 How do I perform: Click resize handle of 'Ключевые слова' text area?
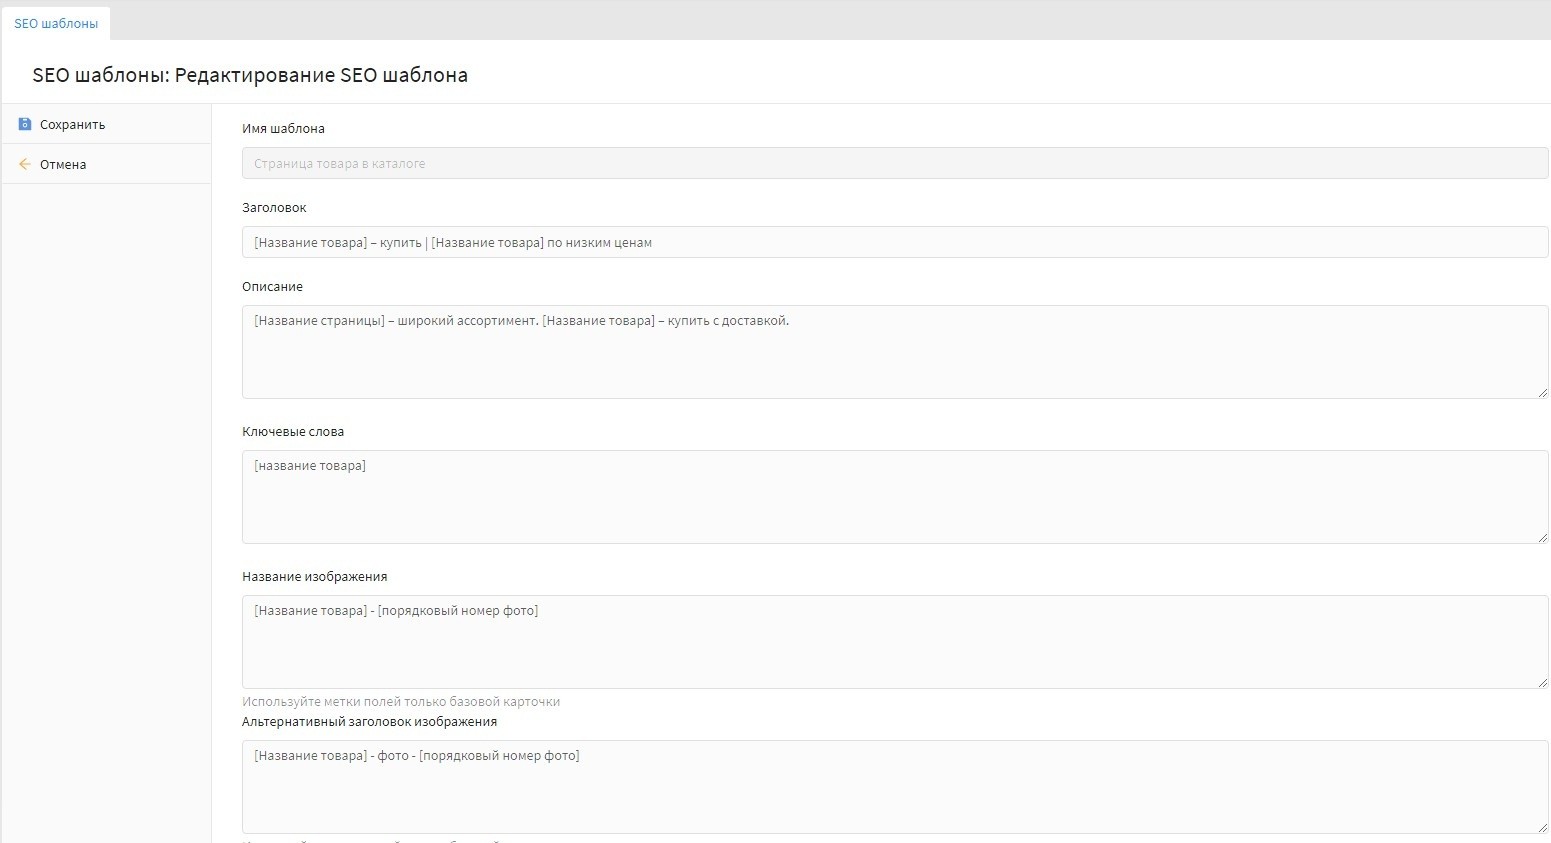[1543, 538]
